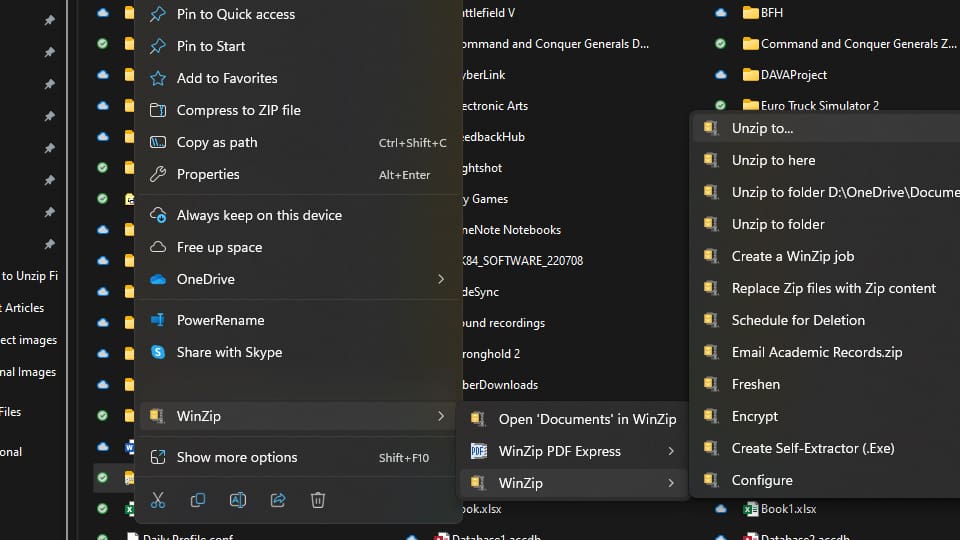Click the Book1.xlsx Excel file icon
The height and width of the screenshot is (540, 960).
[750, 509]
